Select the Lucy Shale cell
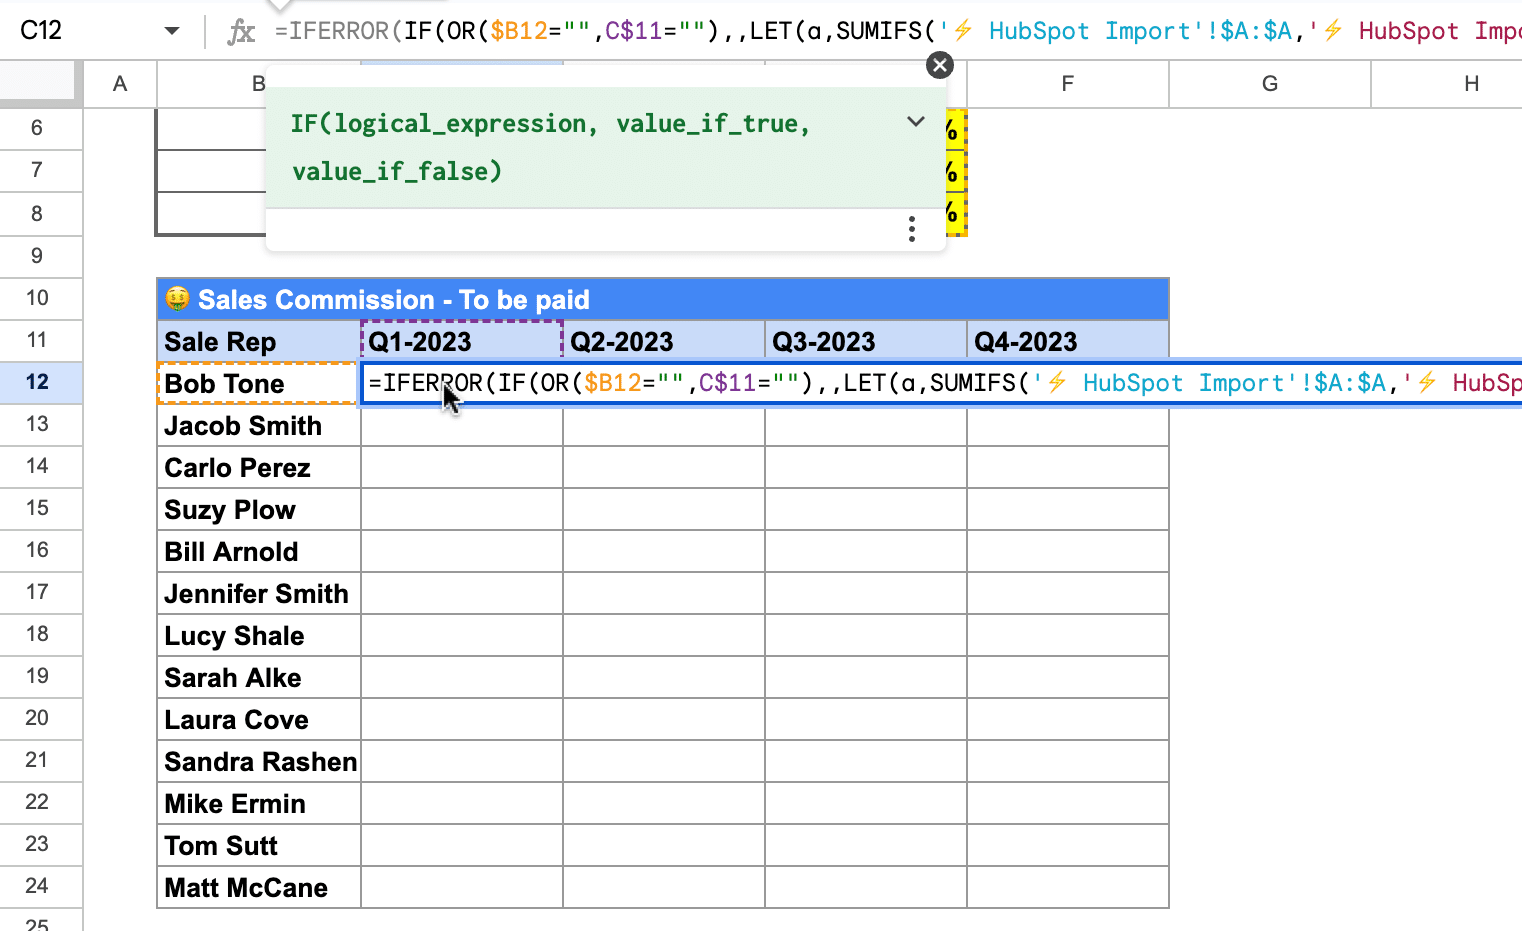 pos(259,635)
